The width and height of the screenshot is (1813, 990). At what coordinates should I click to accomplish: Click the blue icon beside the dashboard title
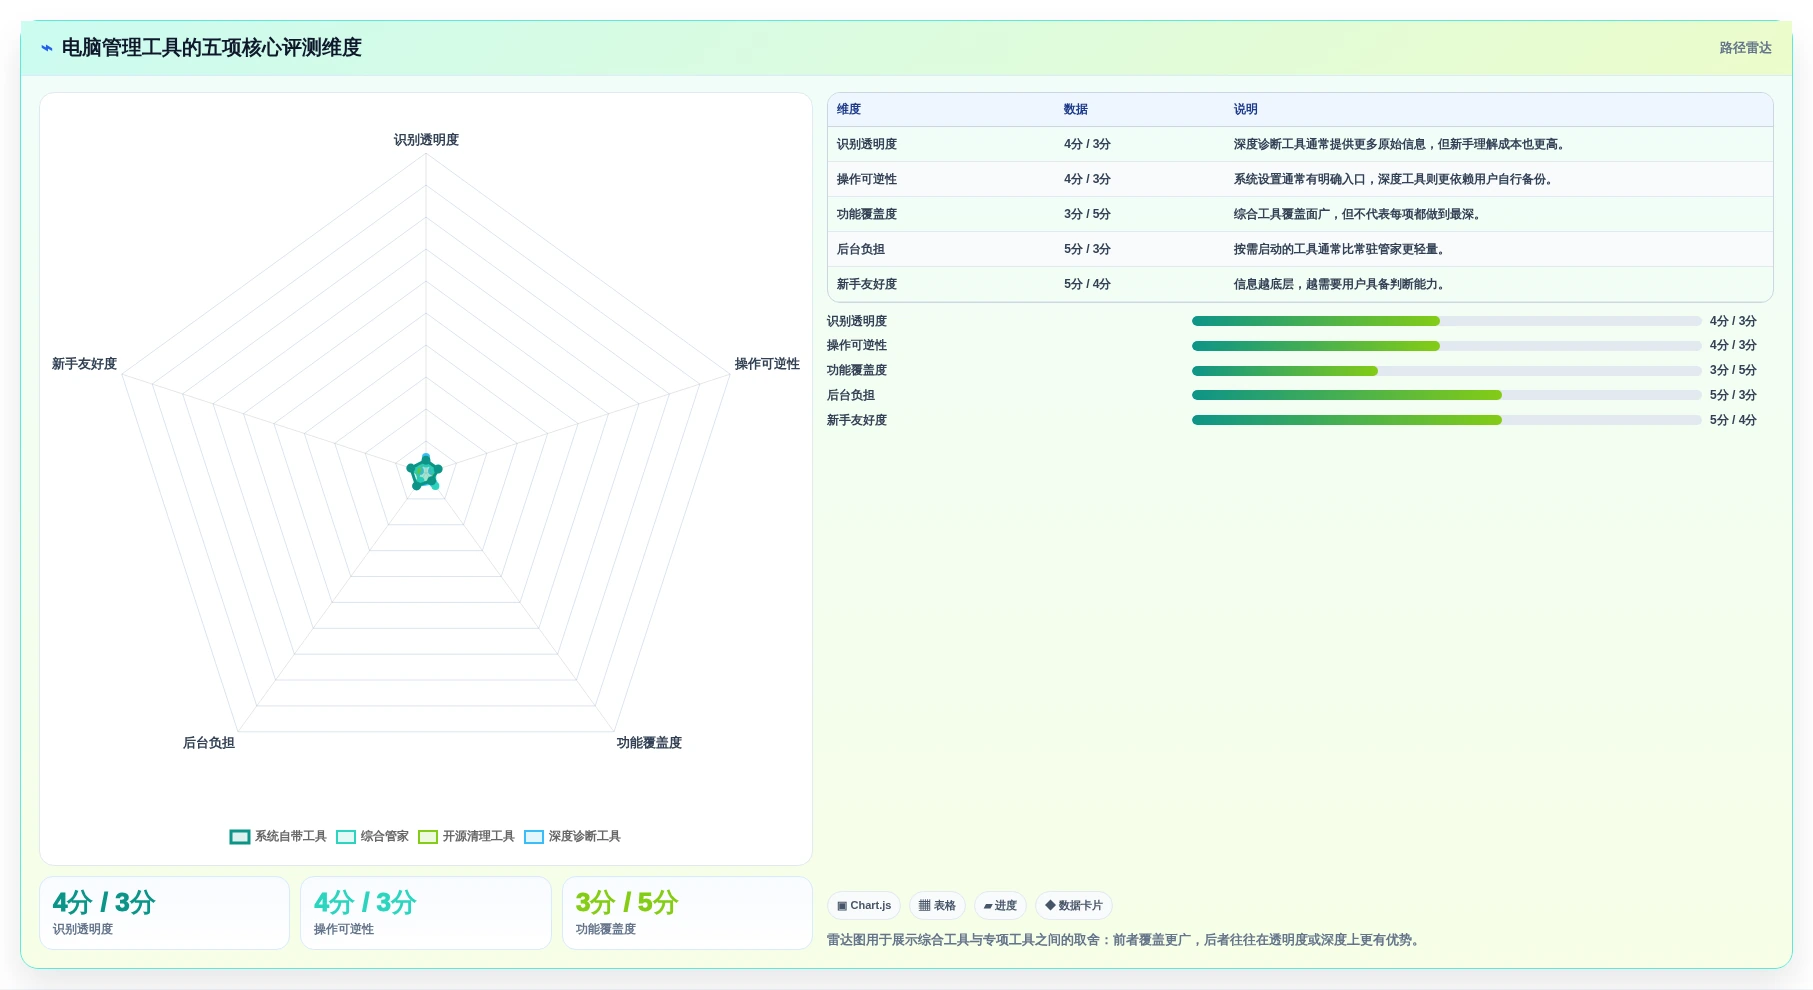pyautogui.click(x=47, y=48)
